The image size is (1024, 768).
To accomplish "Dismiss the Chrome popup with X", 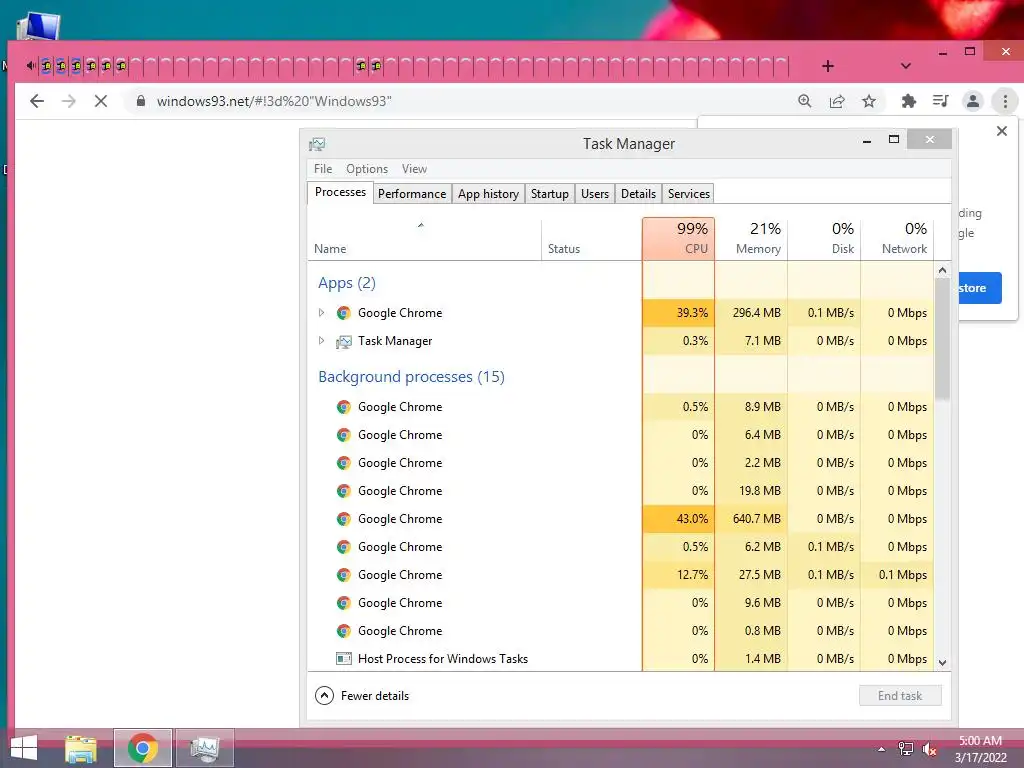I will tap(1002, 131).
